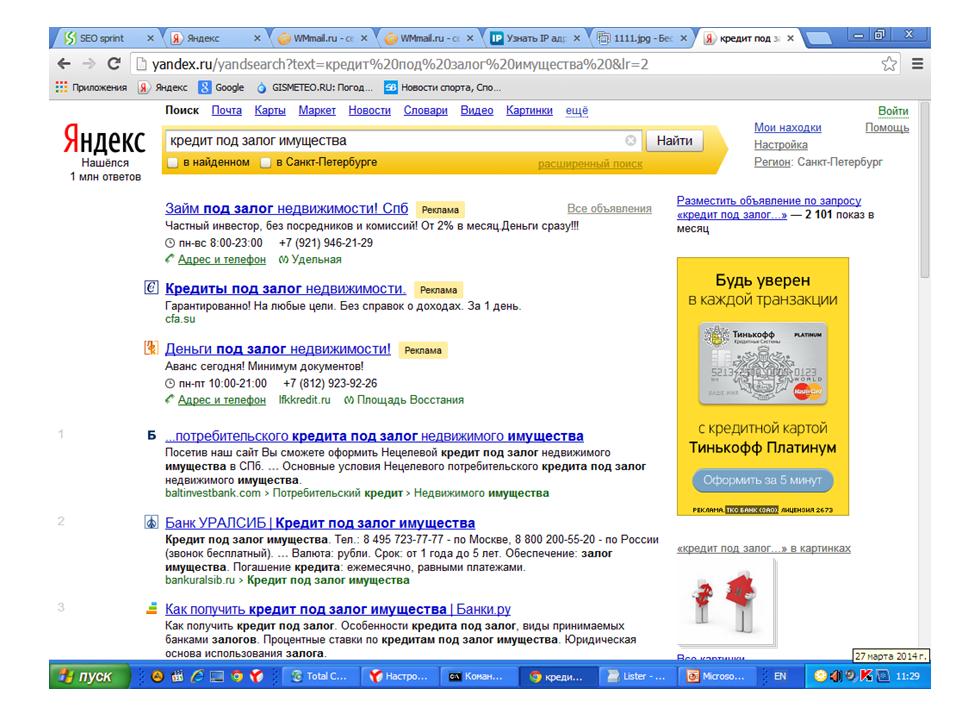Click favicon next to Кредиты под залог недвижимости
960x720 pixels.
(151, 287)
